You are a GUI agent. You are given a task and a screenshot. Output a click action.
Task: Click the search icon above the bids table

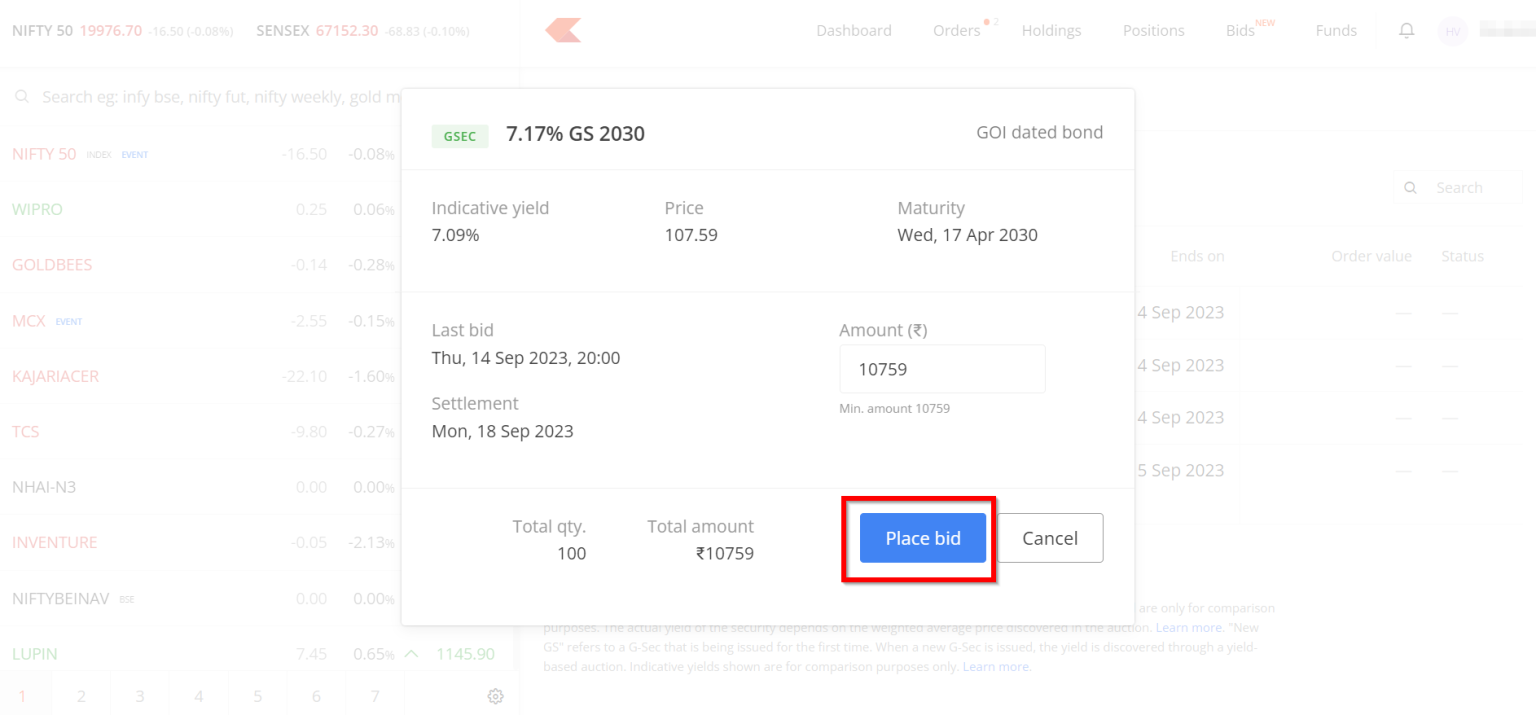point(1410,187)
